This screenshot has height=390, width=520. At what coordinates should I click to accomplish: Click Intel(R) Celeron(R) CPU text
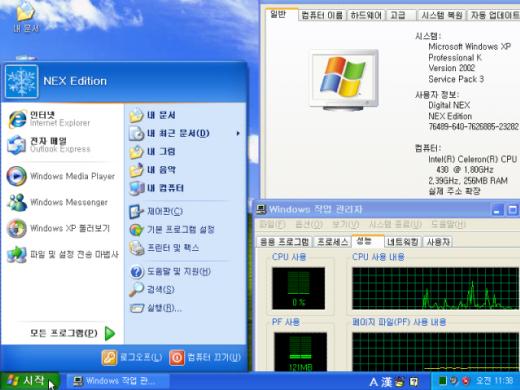[473, 159]
